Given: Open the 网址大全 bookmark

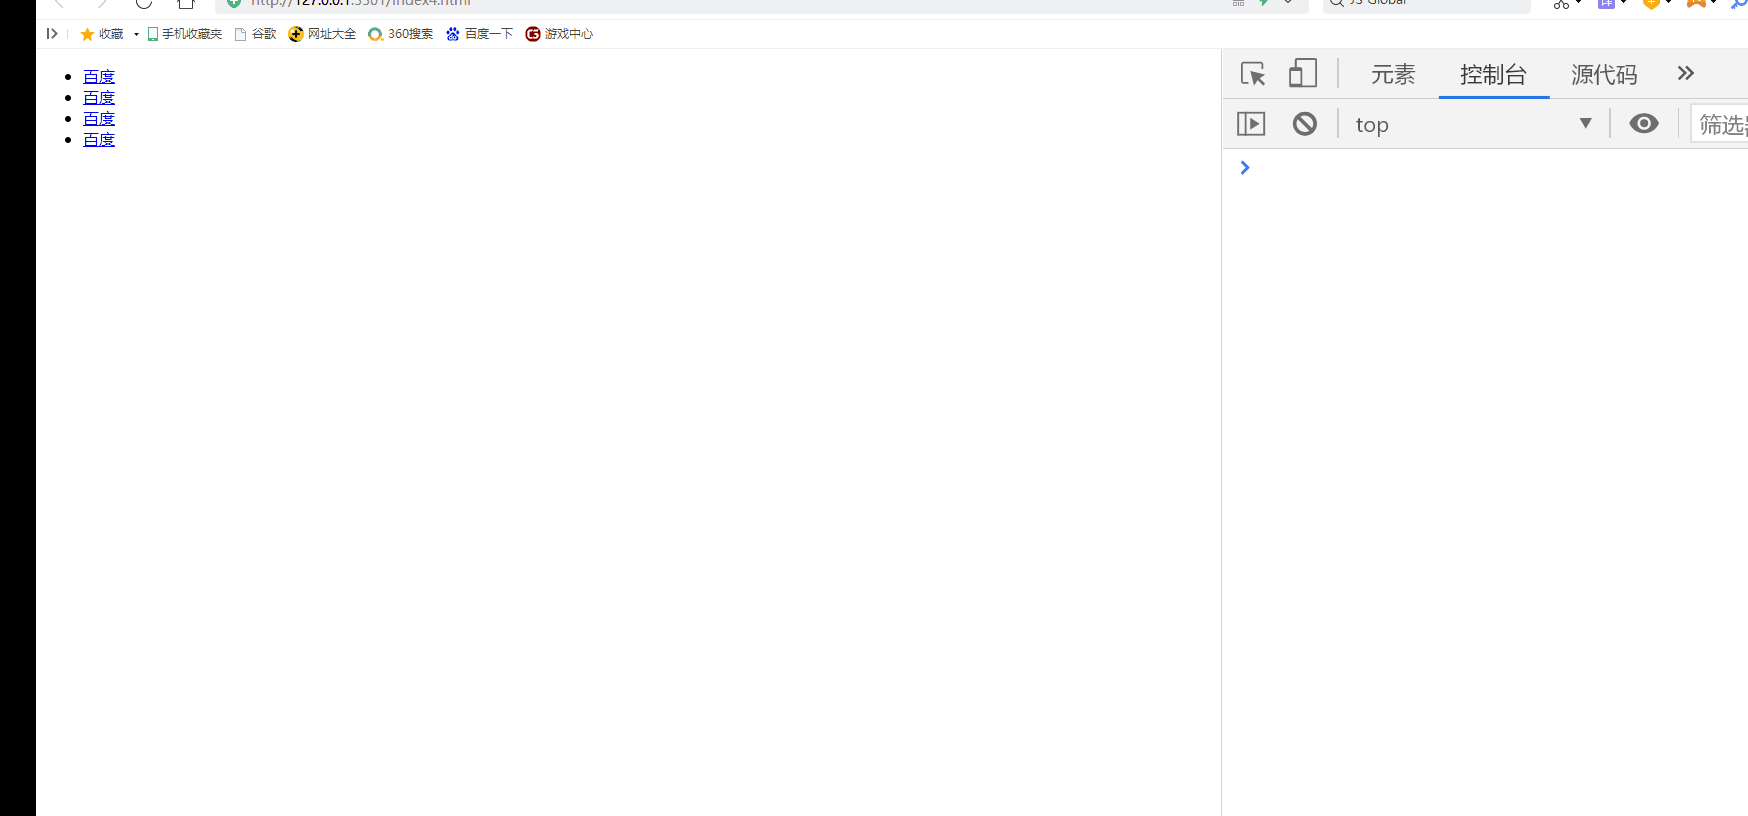Looking at the screenshot, I should click(322, 34).
